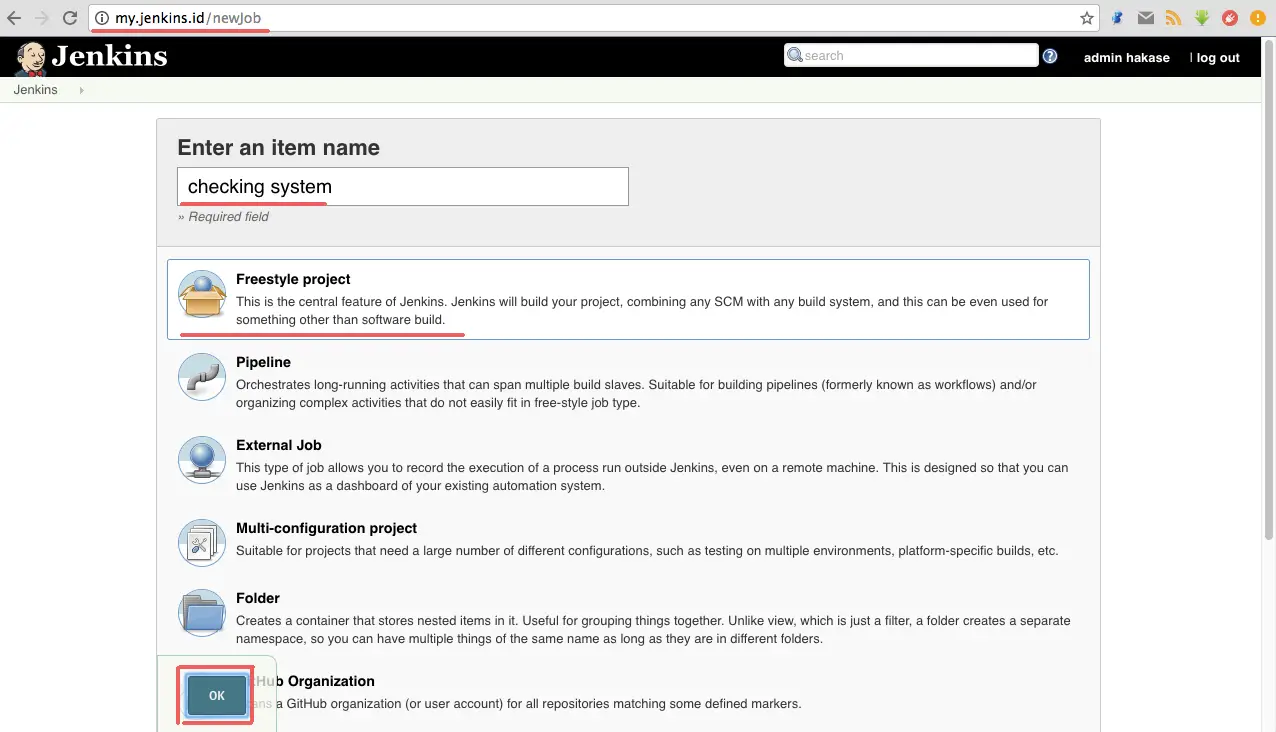Click the Freestyle project box icon

pyautogui.click(x=202, y=295)
